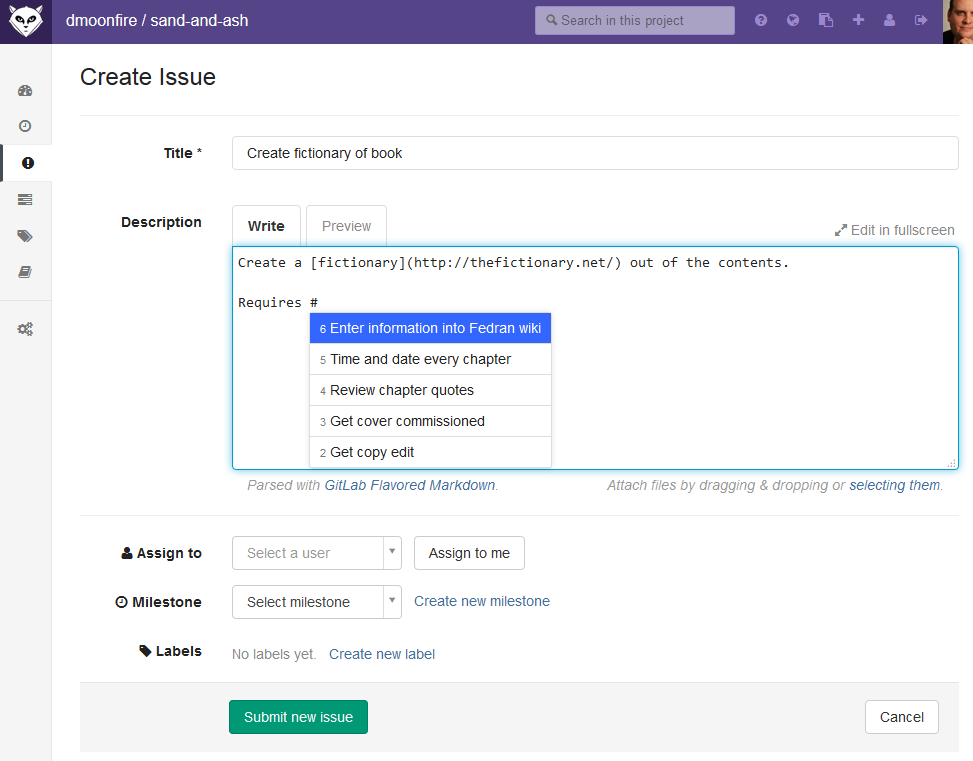
Task: Choose issue 5 Time and date every chapter
Action: tap(430, 359)
